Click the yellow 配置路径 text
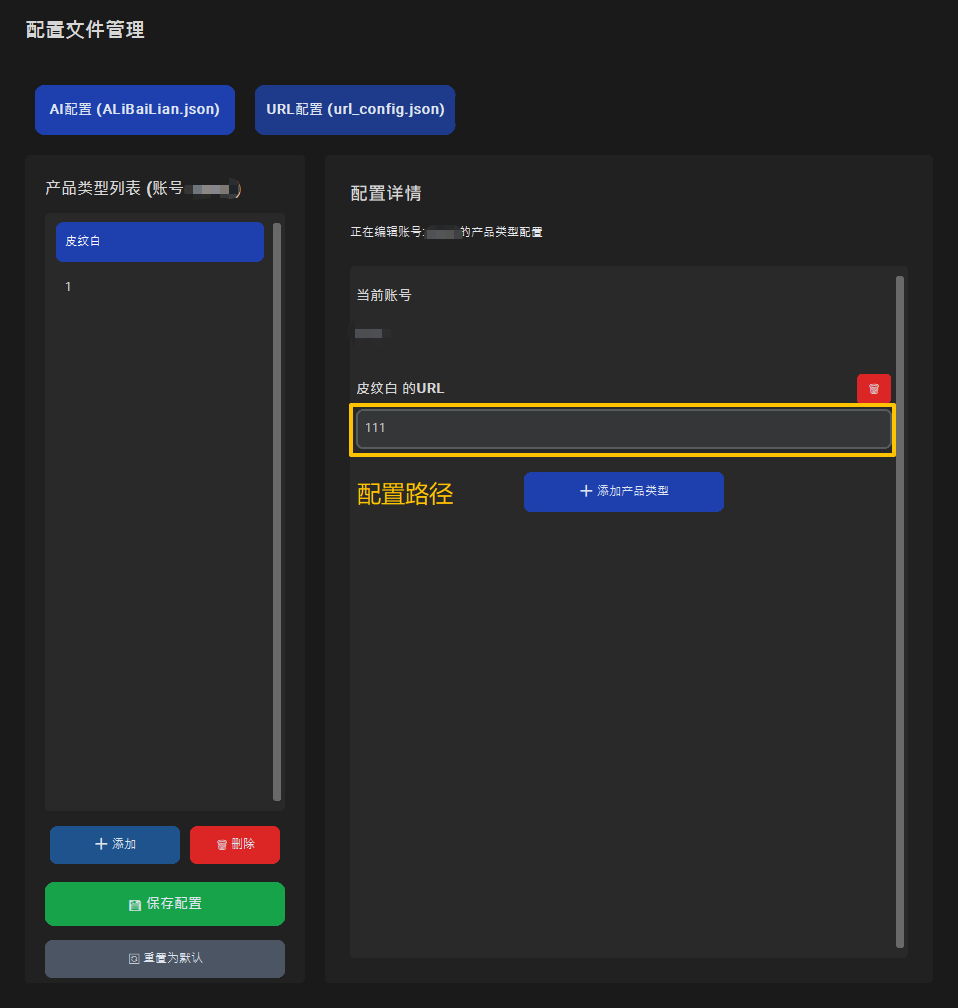The height and width of the screenshot is (1008, 958). point(405,494)
